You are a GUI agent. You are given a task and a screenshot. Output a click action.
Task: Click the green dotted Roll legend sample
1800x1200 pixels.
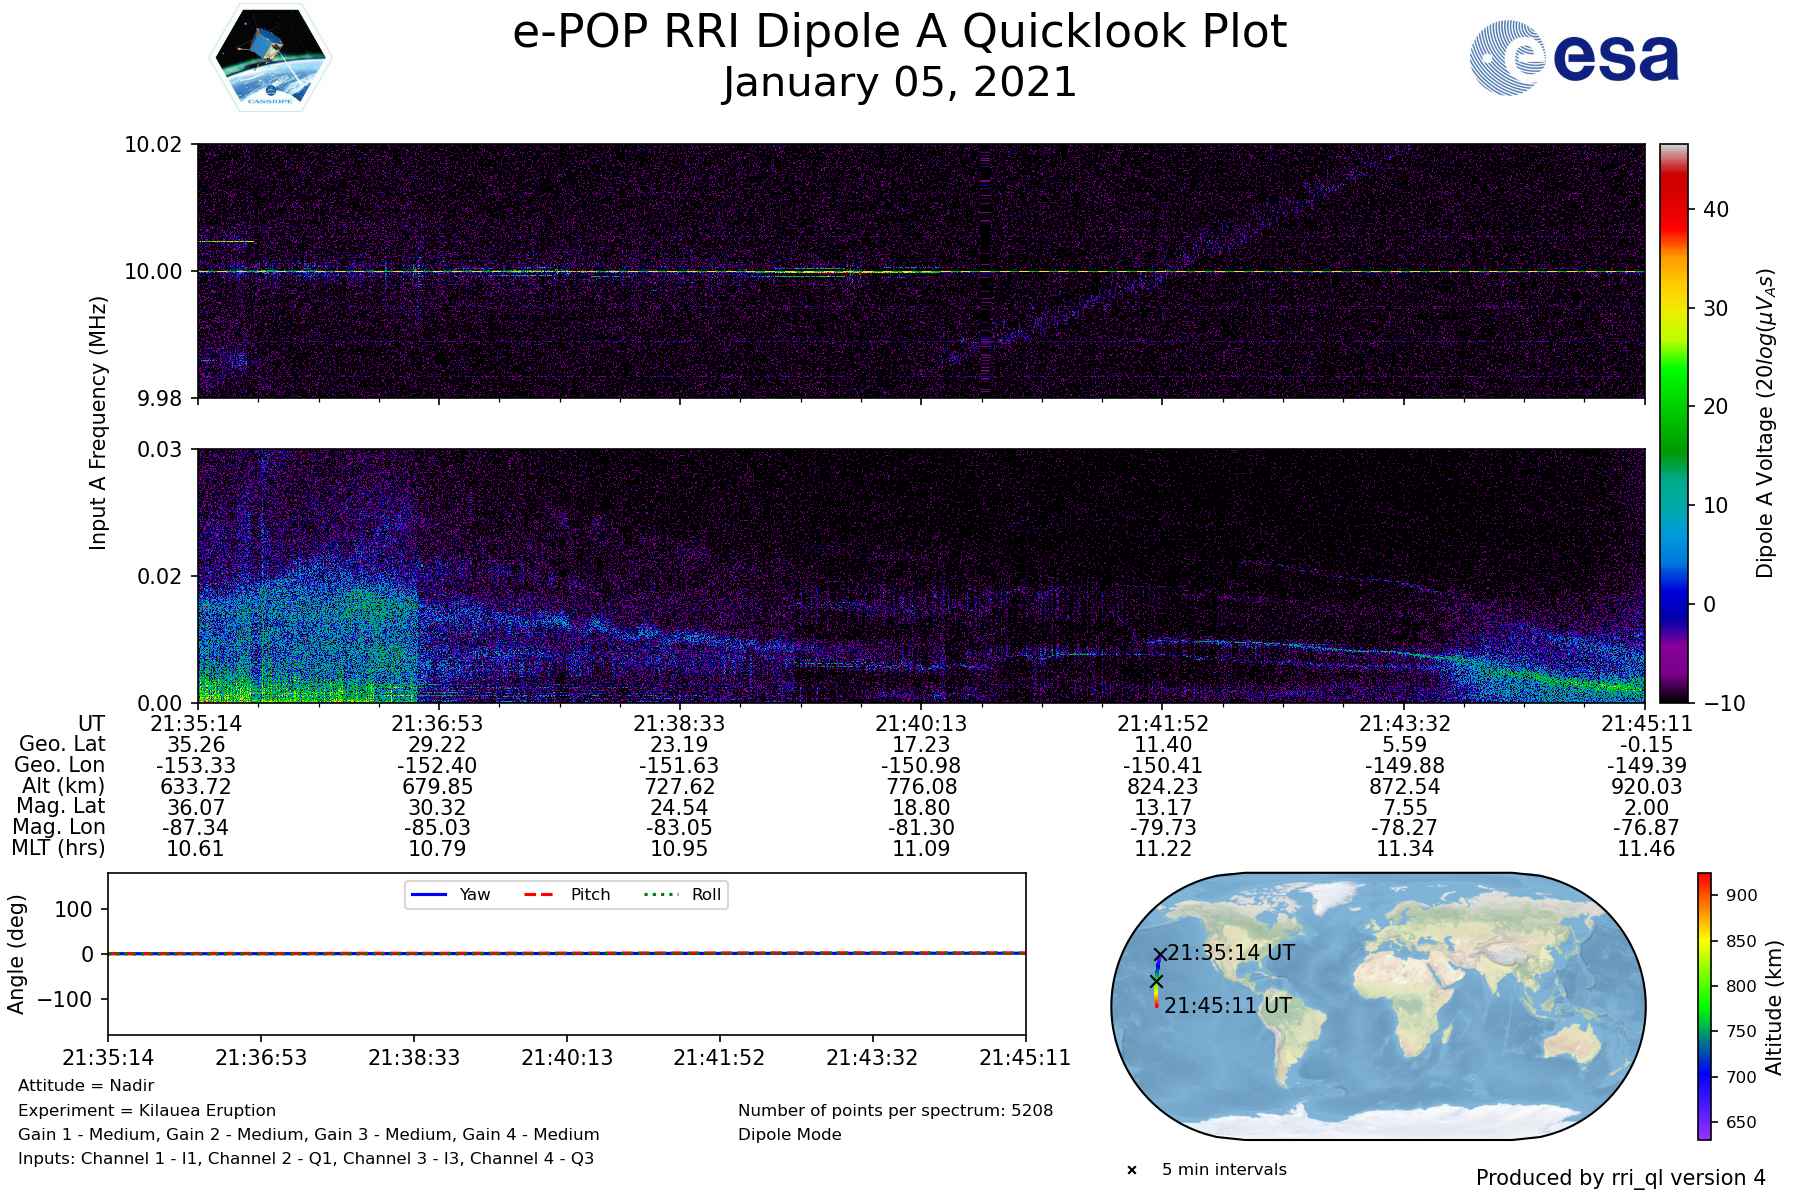(660, 894)
